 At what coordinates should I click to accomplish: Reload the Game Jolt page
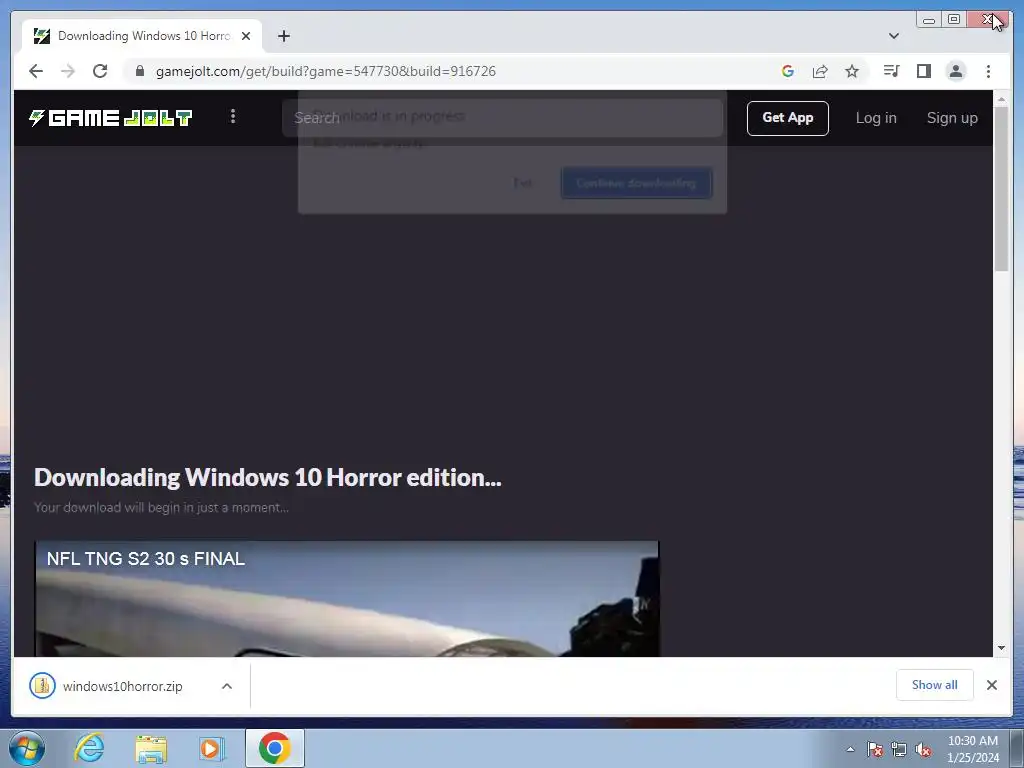point(100,71)
